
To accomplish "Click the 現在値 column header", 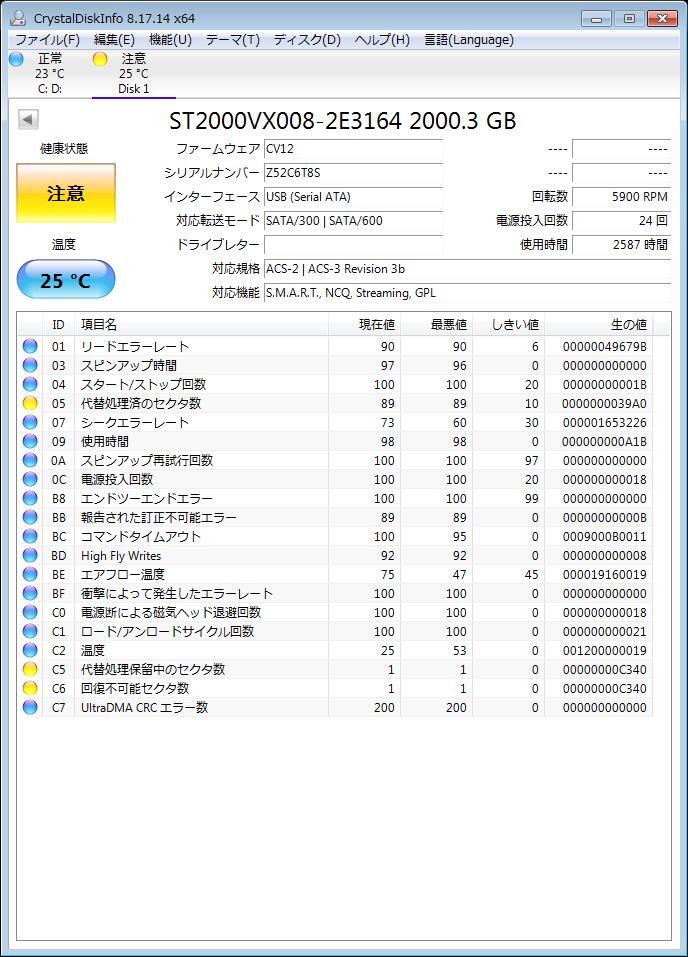I will [364, 325].
